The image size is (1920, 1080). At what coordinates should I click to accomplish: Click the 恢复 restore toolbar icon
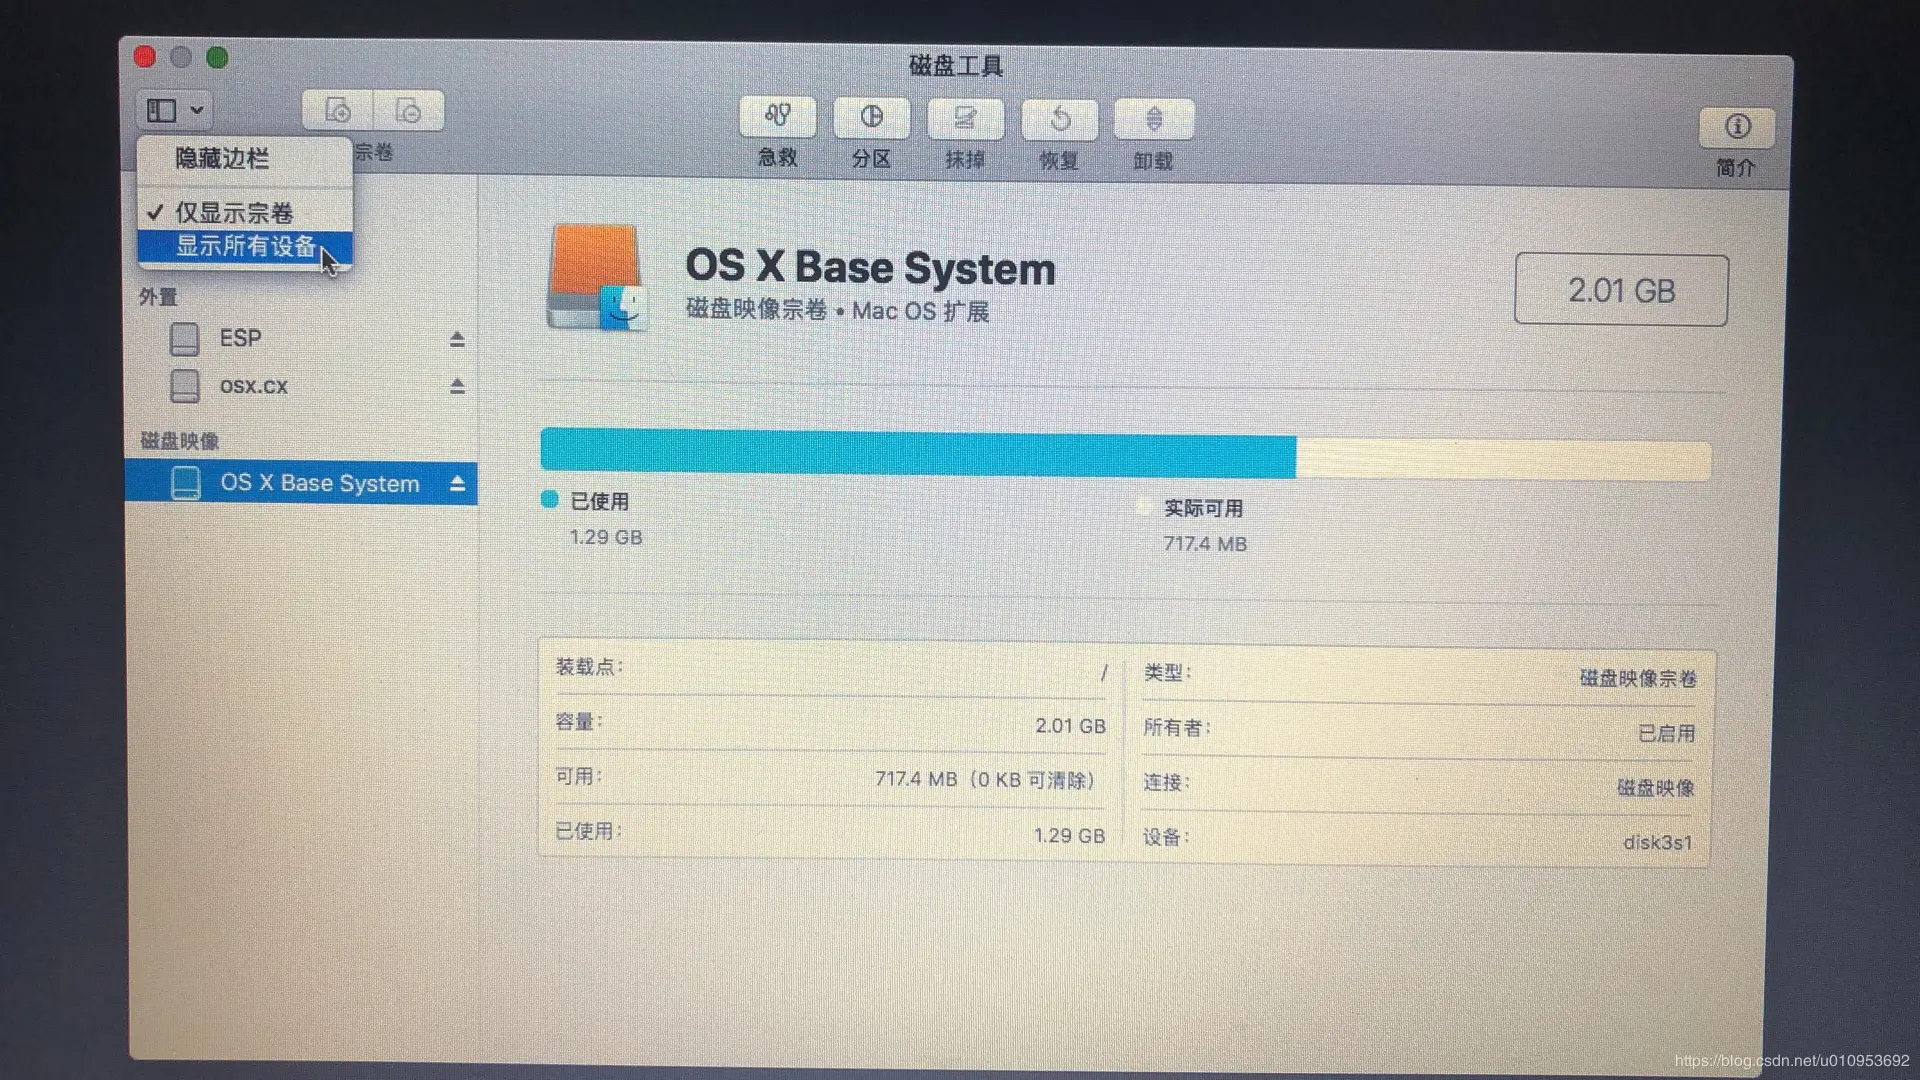pos(1059,120)
